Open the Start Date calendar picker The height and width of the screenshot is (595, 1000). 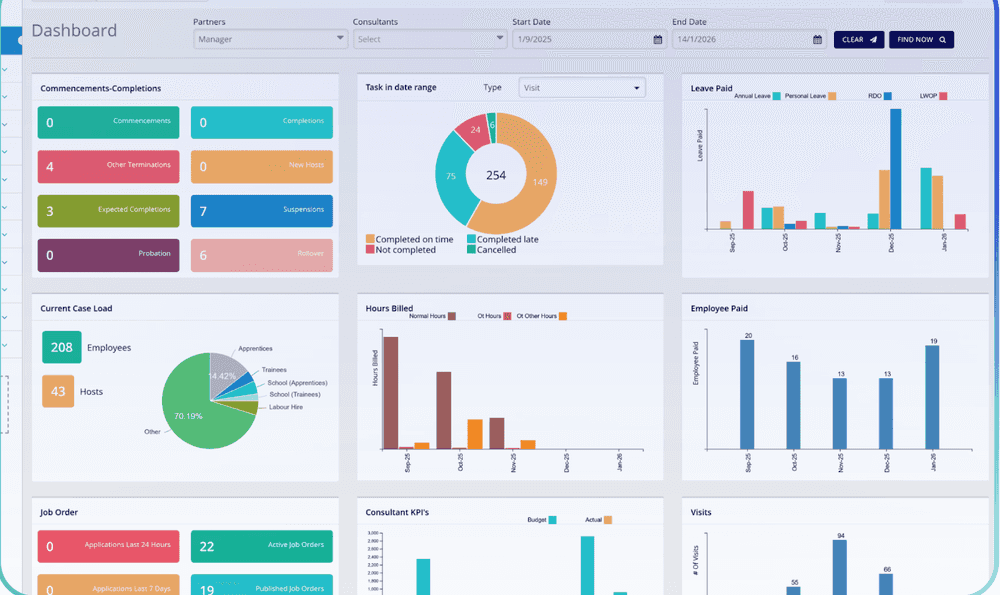pyautogui.click(x=658, y=40)
